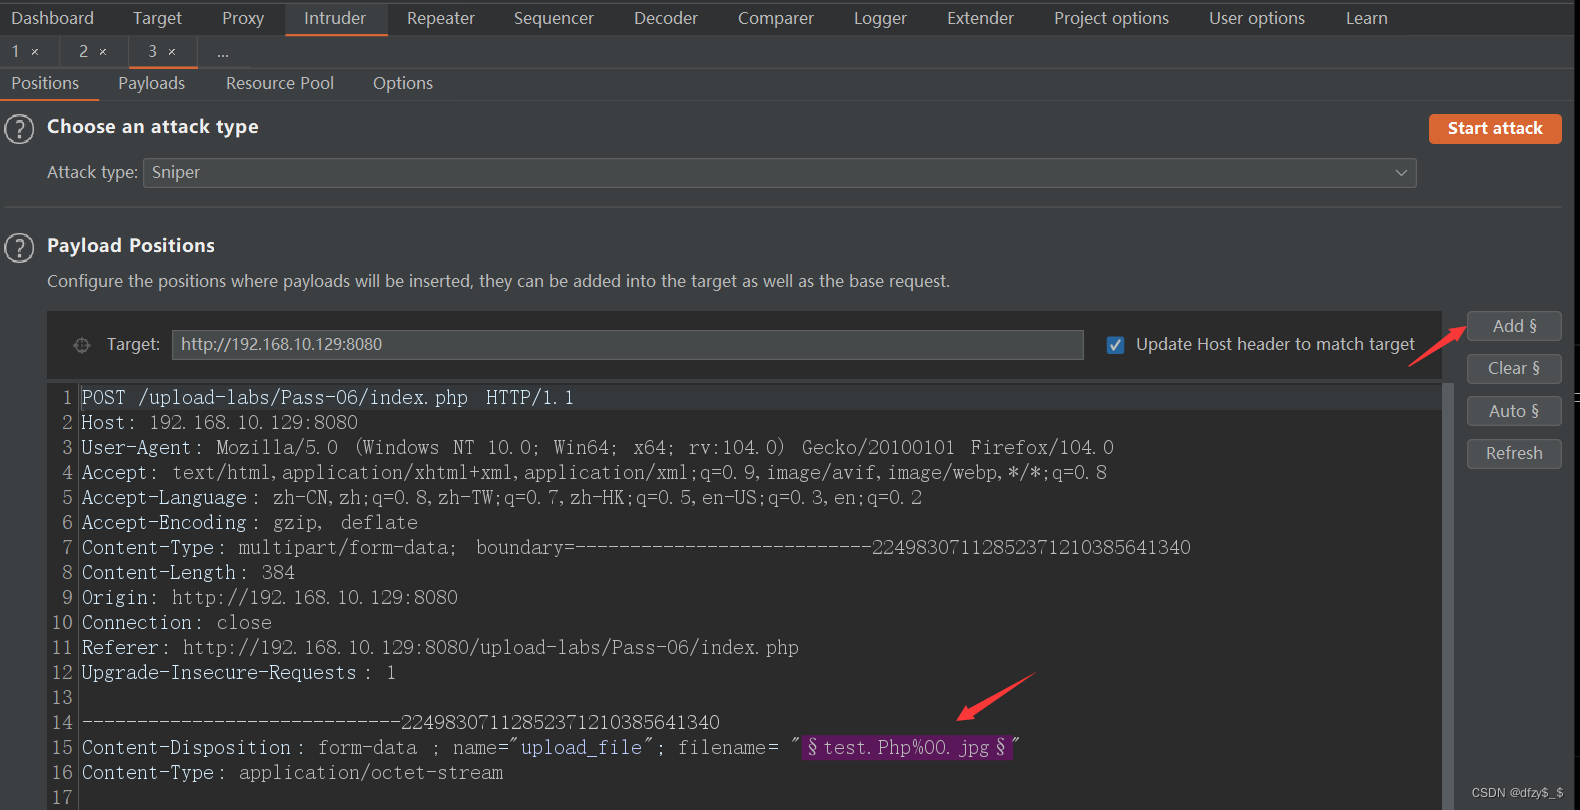The height and width of the screenshot is (810, 1580).
Task: Select the Intruder tab
Action: 335,18
